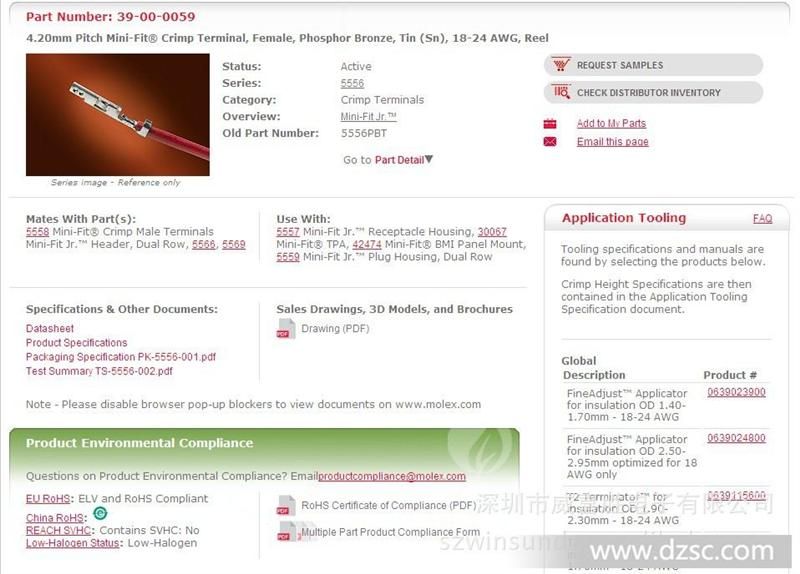Open the Drawing PDF icon

[x=286, y=329]
